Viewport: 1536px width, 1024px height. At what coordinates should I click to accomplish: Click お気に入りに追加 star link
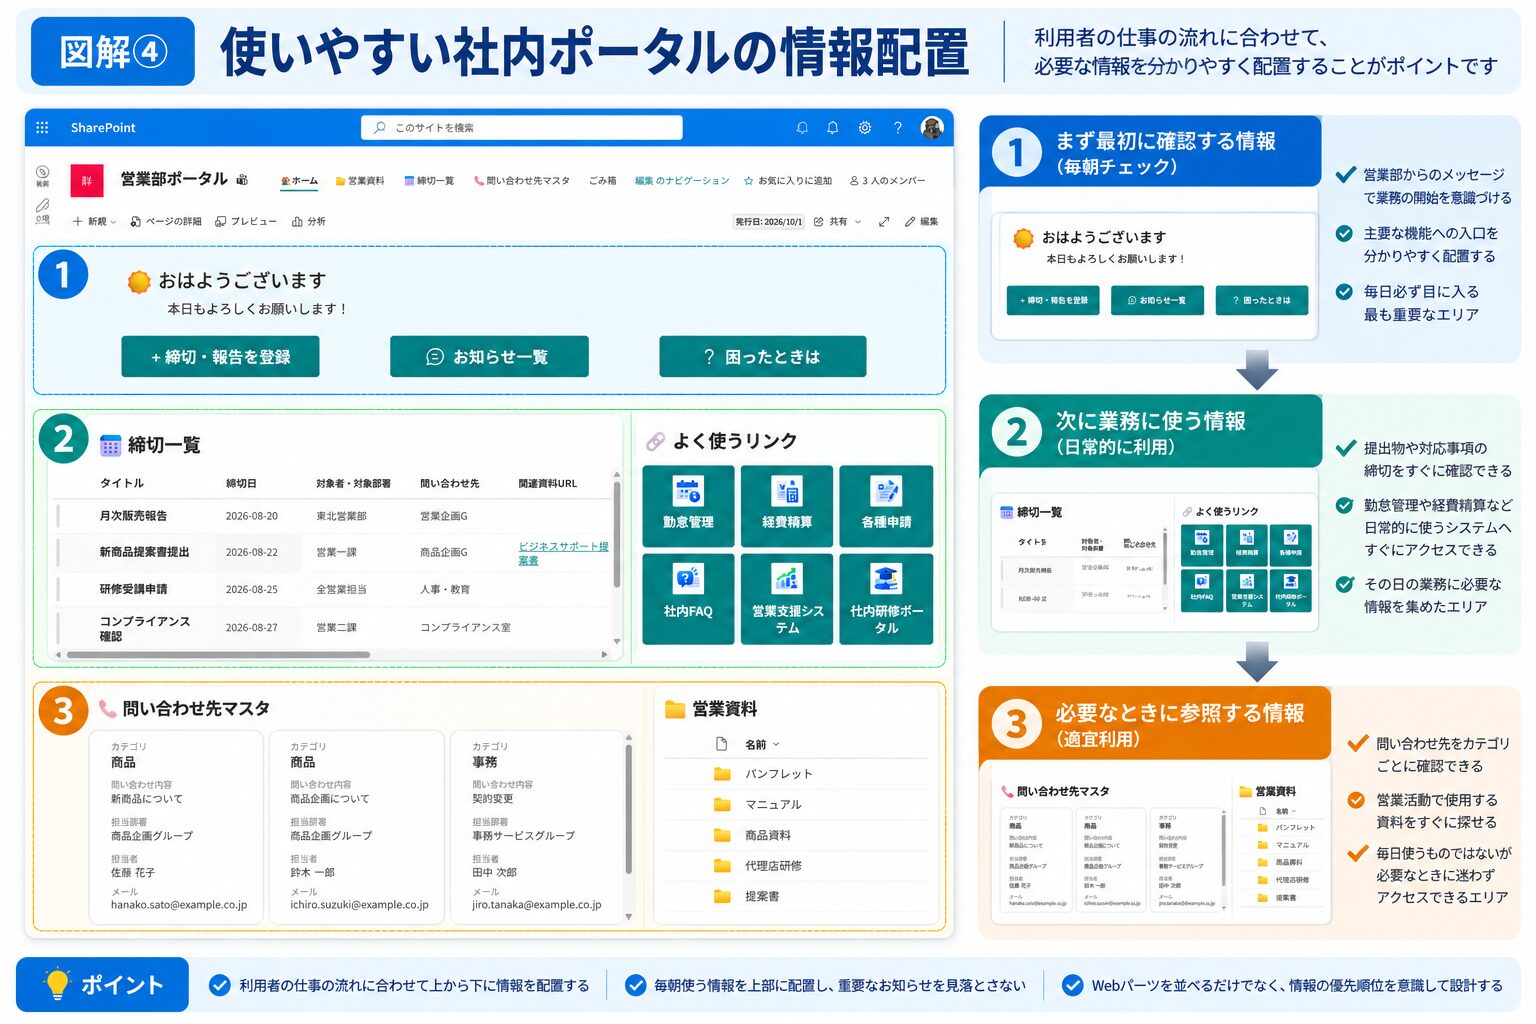pos(788,181)
